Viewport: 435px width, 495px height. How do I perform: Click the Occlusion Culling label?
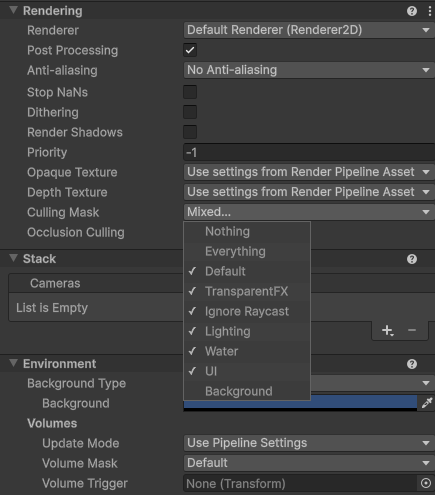(76, 232)
